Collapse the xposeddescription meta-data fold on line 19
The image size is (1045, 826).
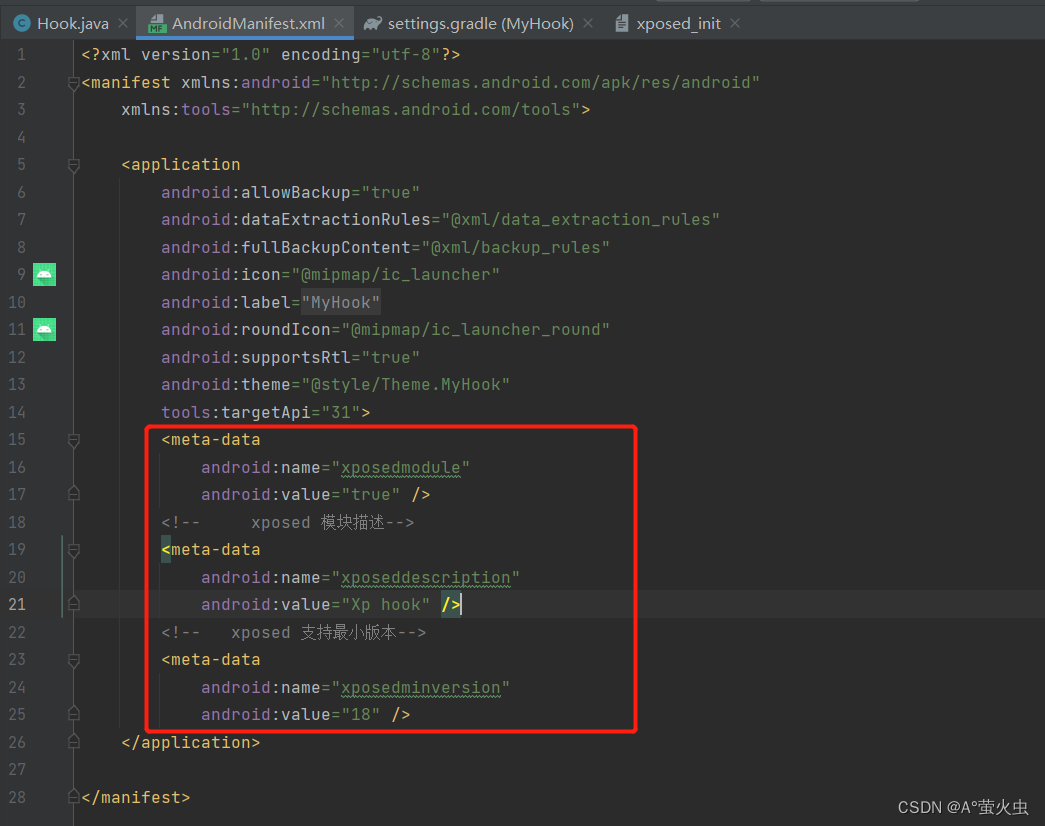(74, 551)
